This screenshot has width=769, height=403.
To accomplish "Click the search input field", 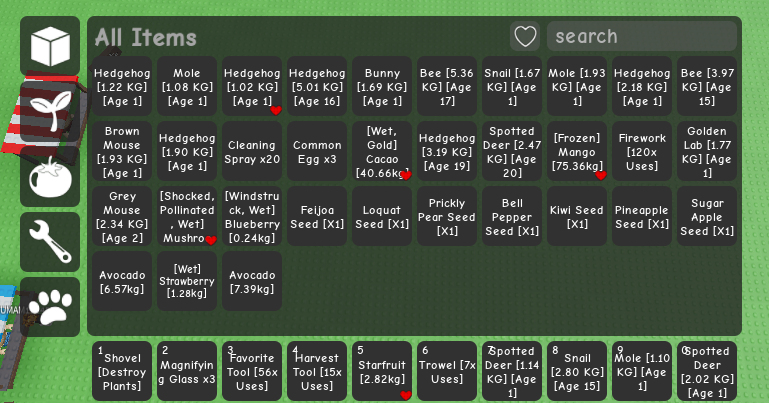I will pyautogui.click(x=642, y=36).
